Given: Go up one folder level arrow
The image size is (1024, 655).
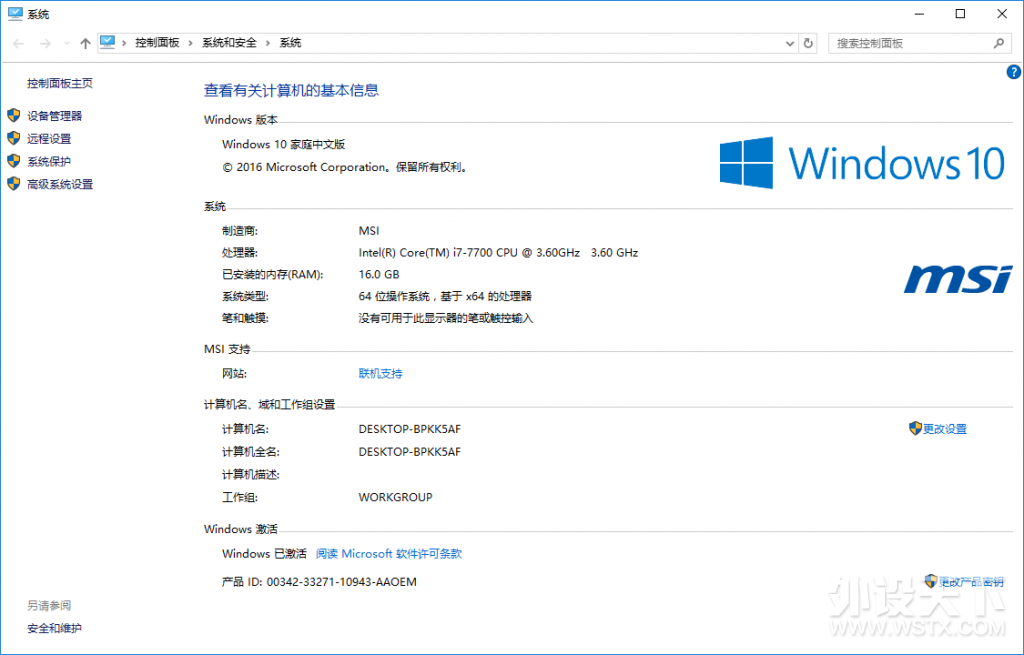Looking at the screenshot, I should pos(85,43).
